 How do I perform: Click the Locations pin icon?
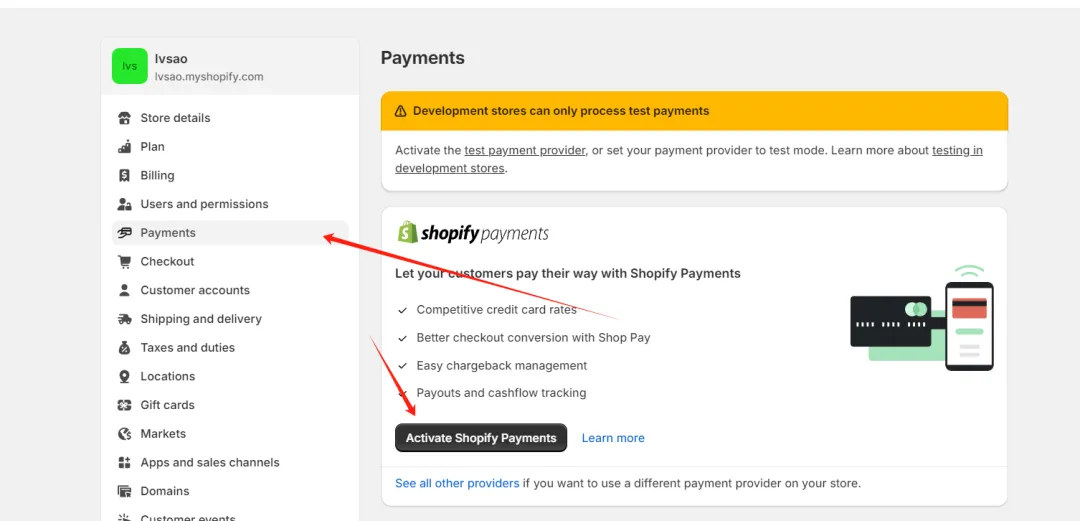(x=124, y=377)
